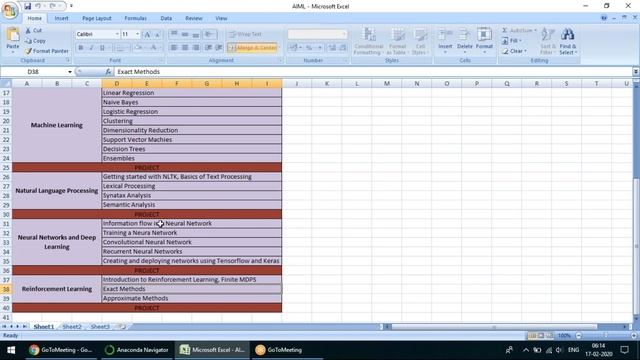The width and height of the screenshot is (640, 360).
Task: Open the Calibri font name dropdown
Action: [x=117, y=34]
